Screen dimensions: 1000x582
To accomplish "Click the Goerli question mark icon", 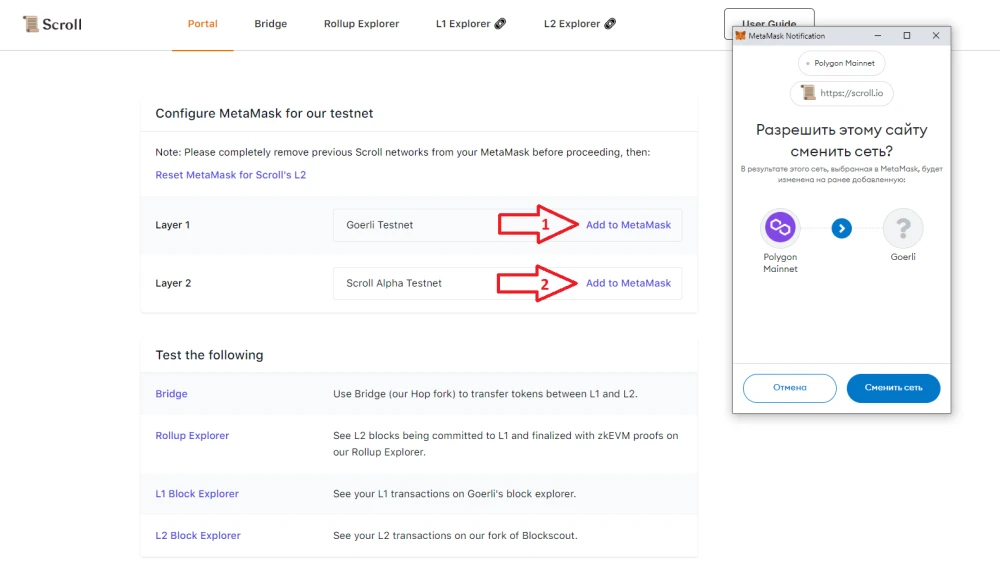I will click(x=903, y=228).
